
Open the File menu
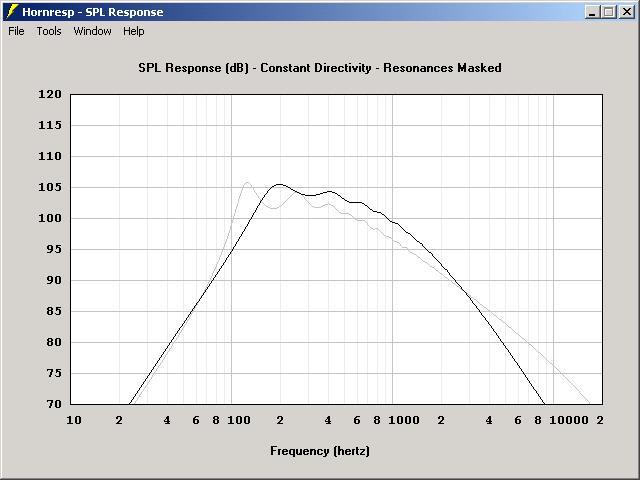(x=16, y=31)
